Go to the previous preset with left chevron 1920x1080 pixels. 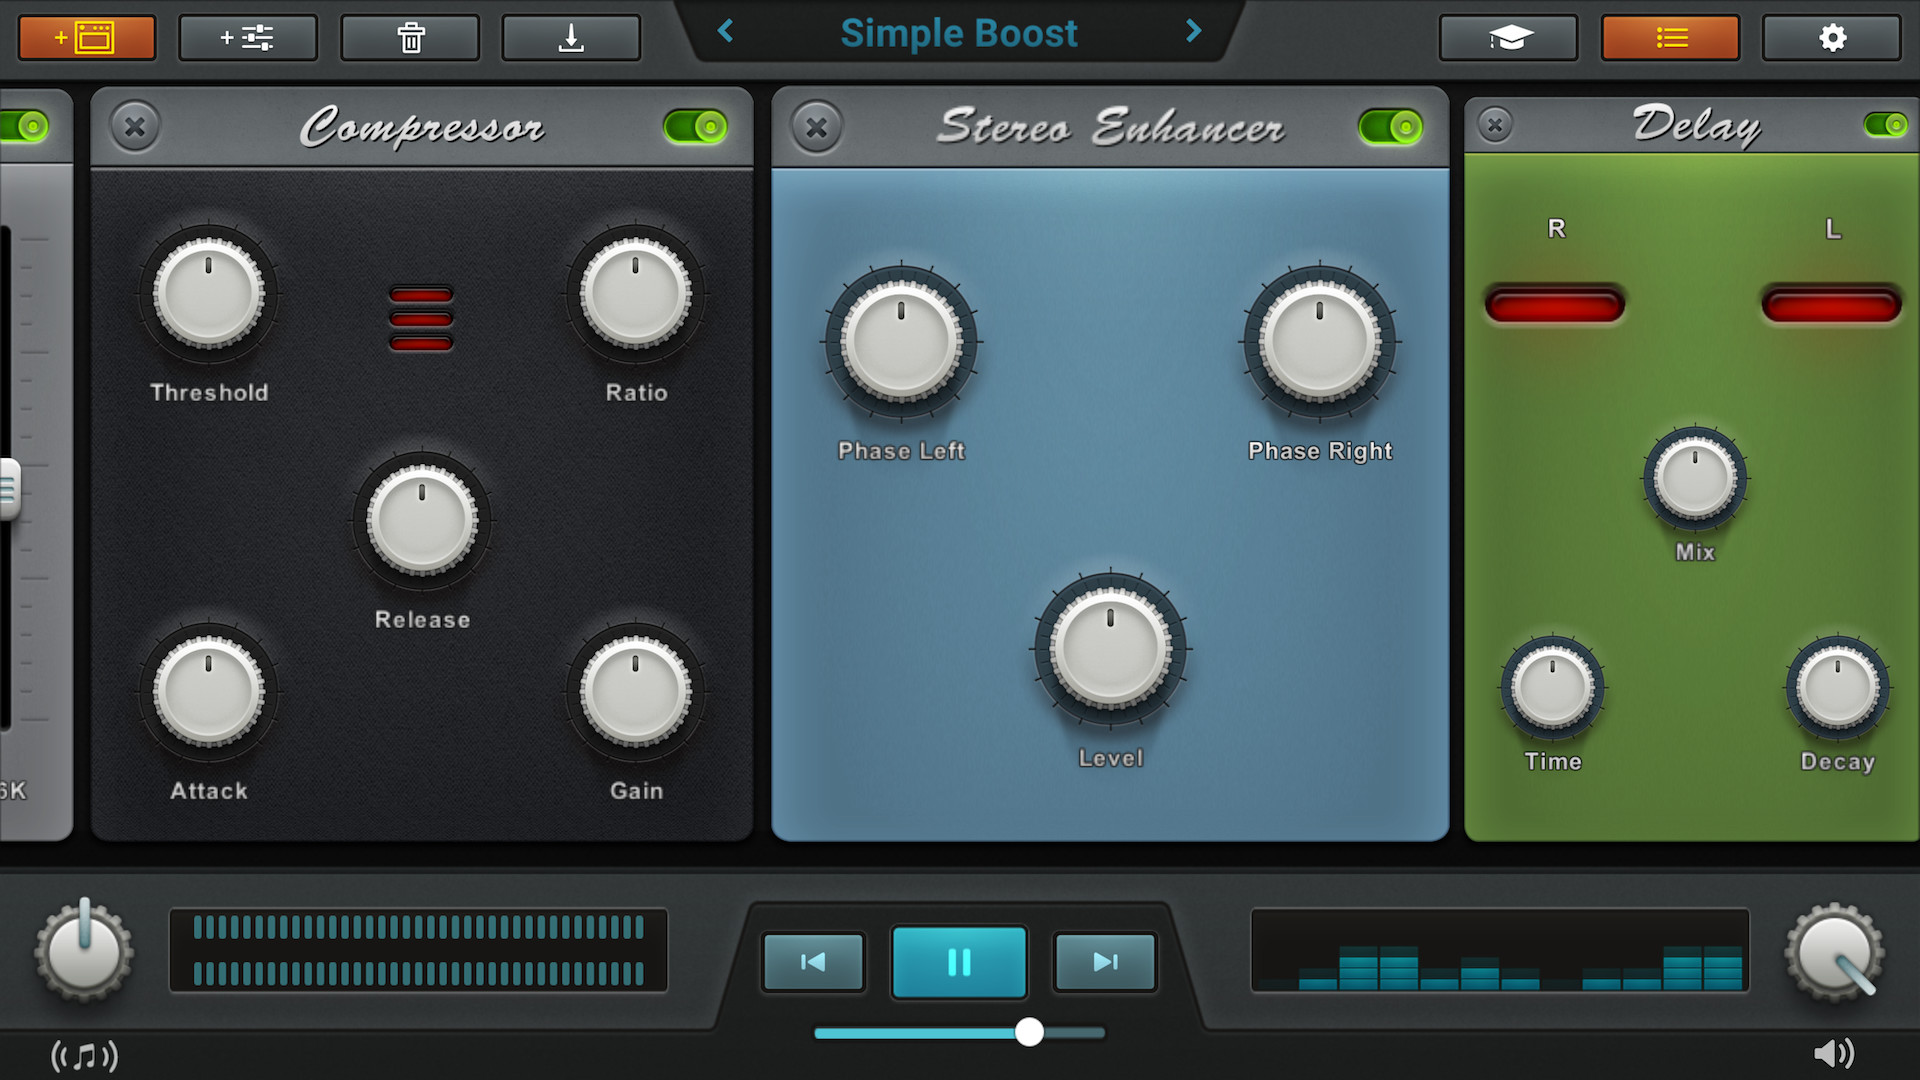coord(725,32)
